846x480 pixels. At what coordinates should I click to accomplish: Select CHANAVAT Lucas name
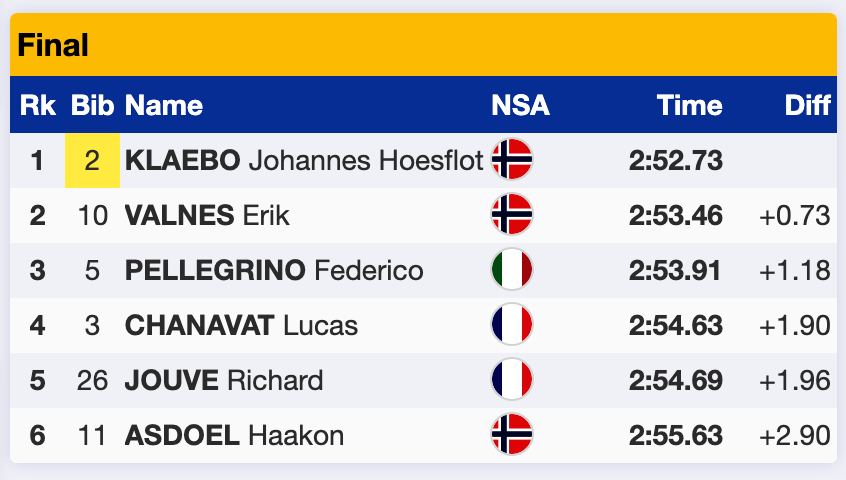point(241,325)
